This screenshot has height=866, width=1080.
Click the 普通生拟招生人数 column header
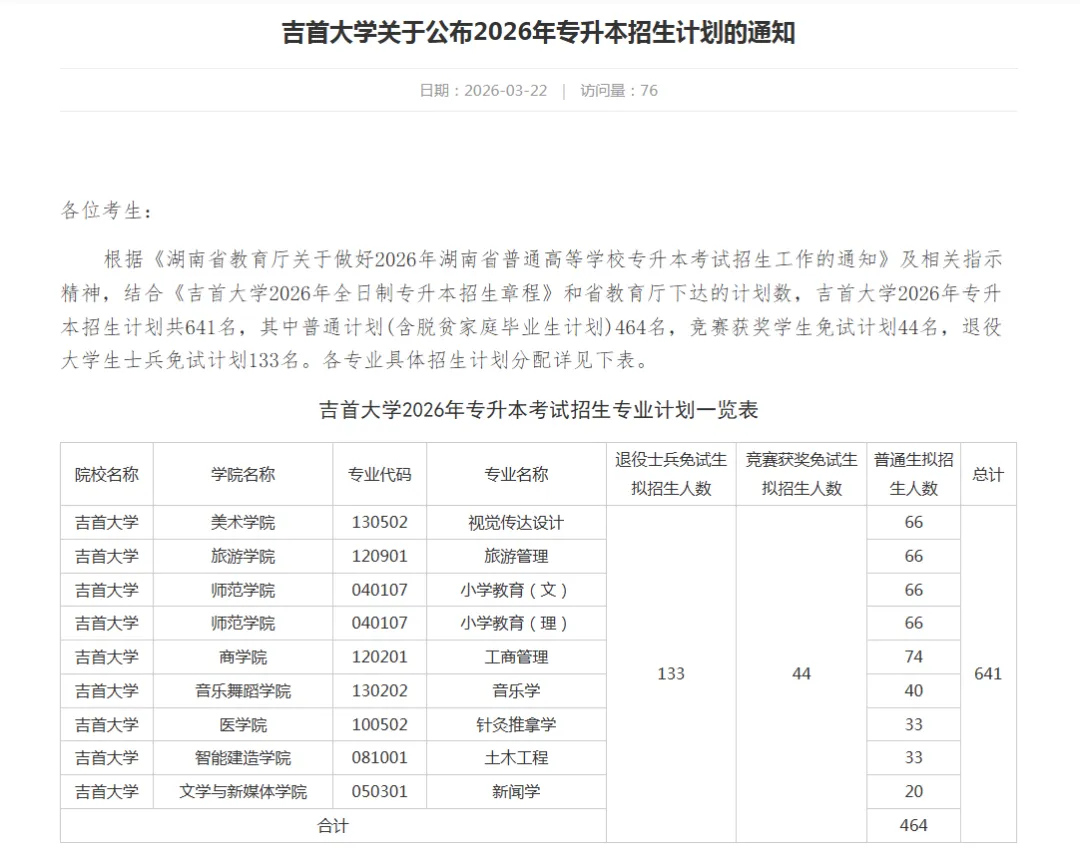913,474
